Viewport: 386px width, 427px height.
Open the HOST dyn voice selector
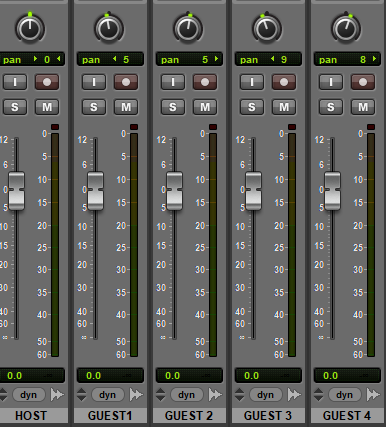coord(29,395)
